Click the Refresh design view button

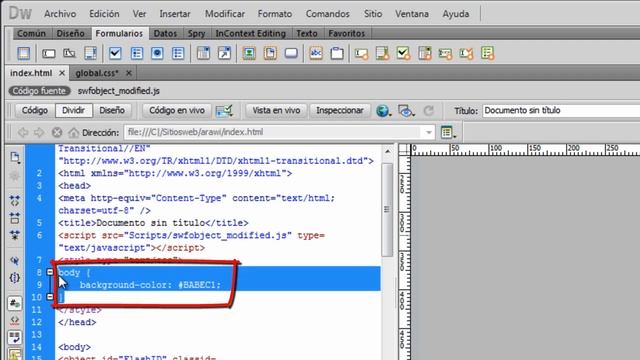click(428, 111)
